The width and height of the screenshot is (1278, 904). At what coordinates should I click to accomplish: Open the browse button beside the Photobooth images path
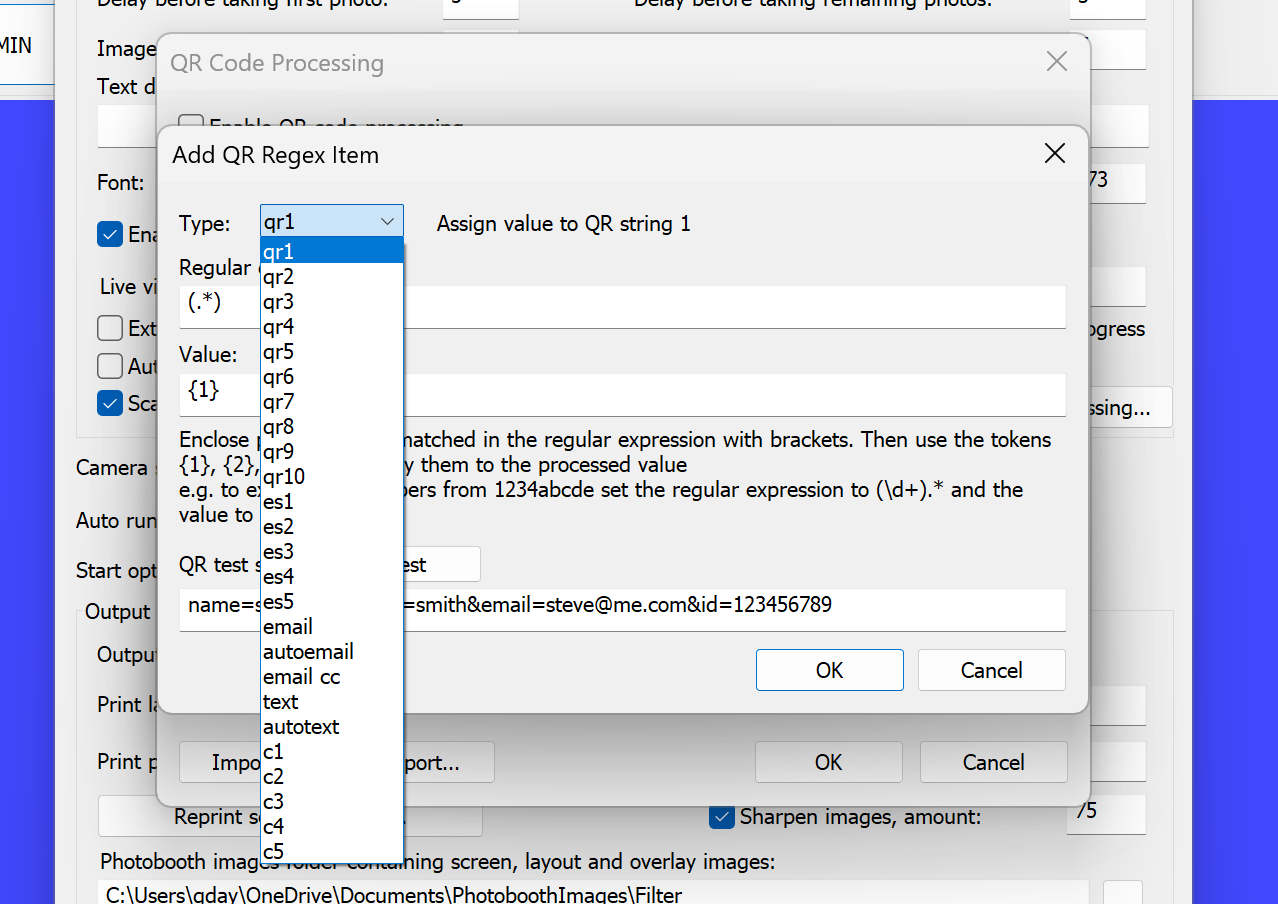click(x=1122, y=891)
